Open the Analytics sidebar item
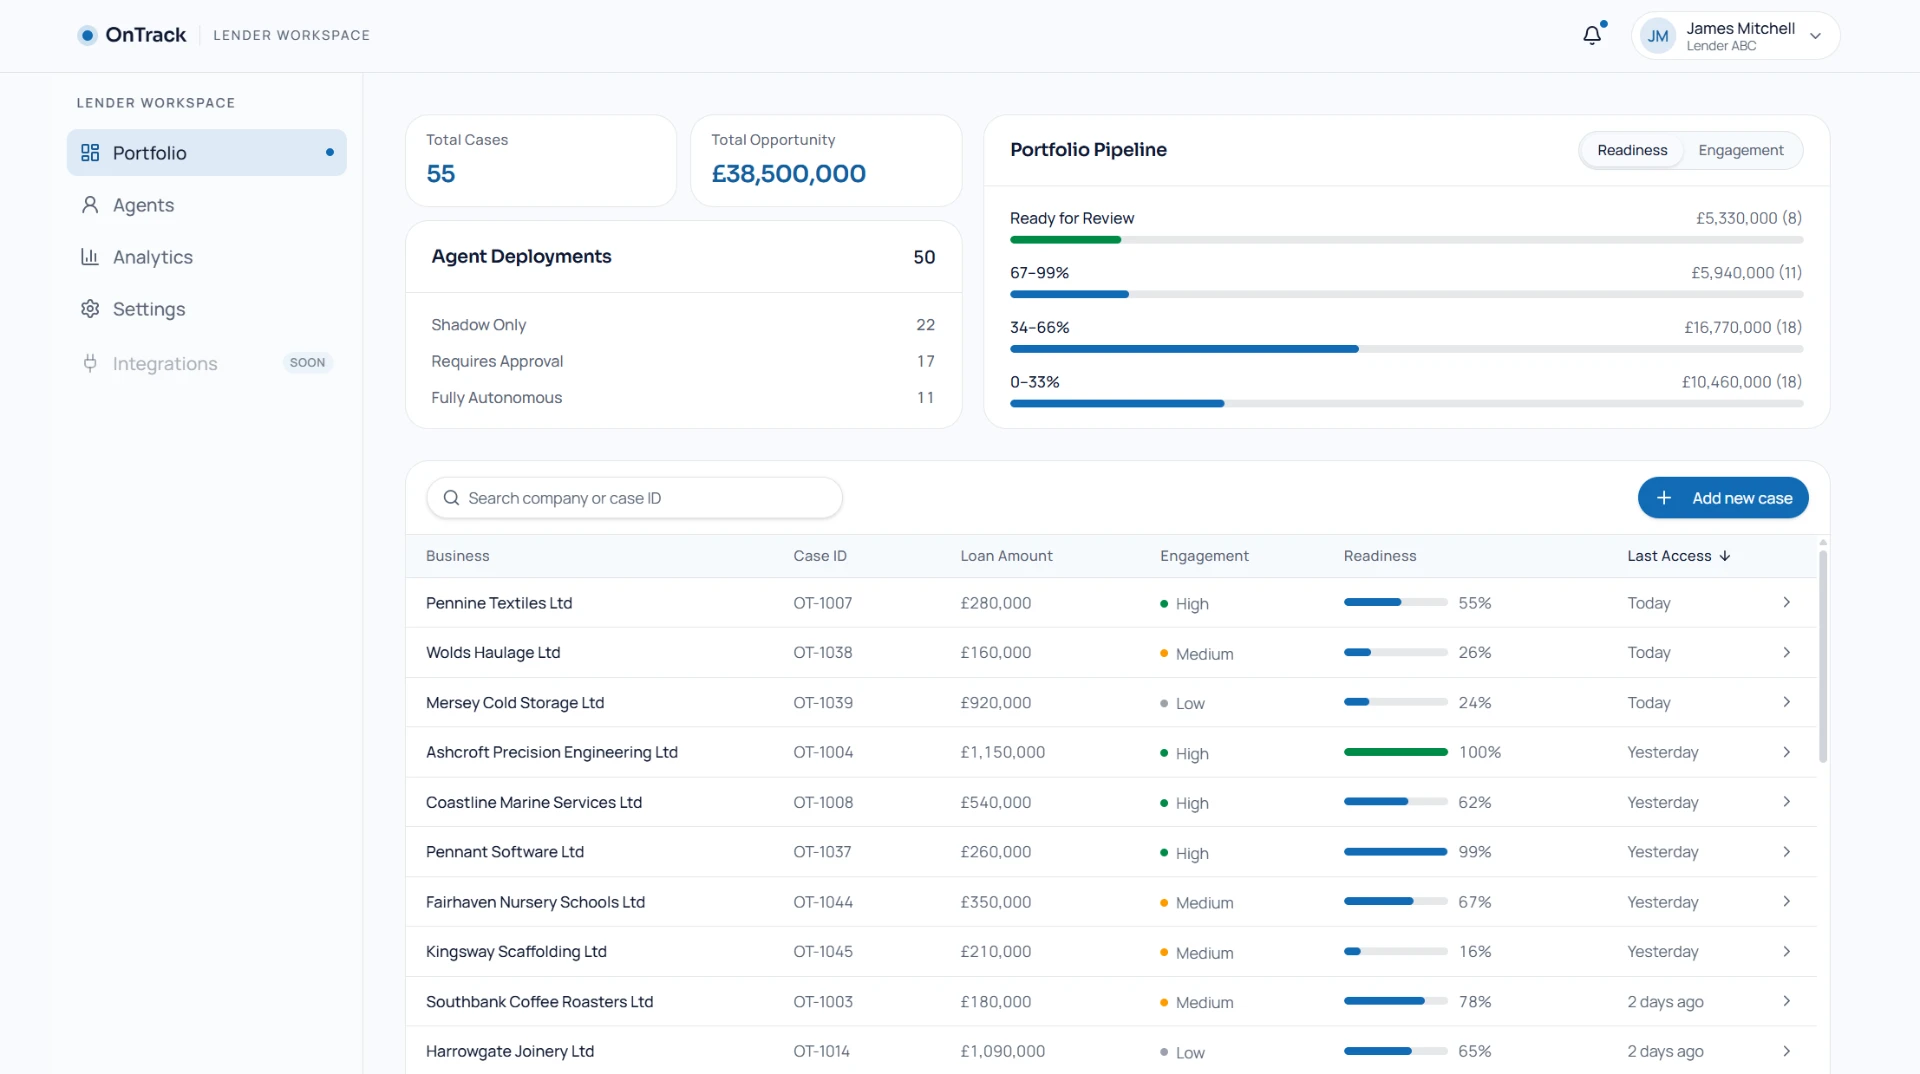 (207, 256)
